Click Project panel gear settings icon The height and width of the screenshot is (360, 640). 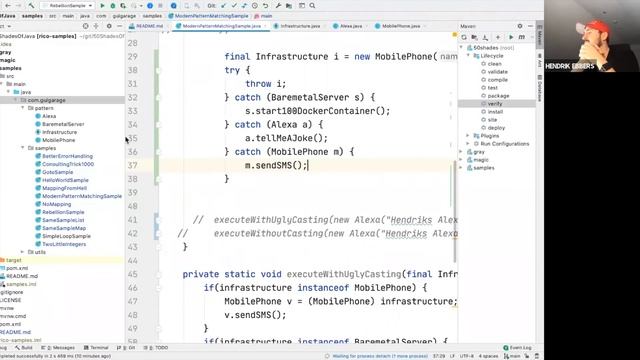click(x=109, y=26)
